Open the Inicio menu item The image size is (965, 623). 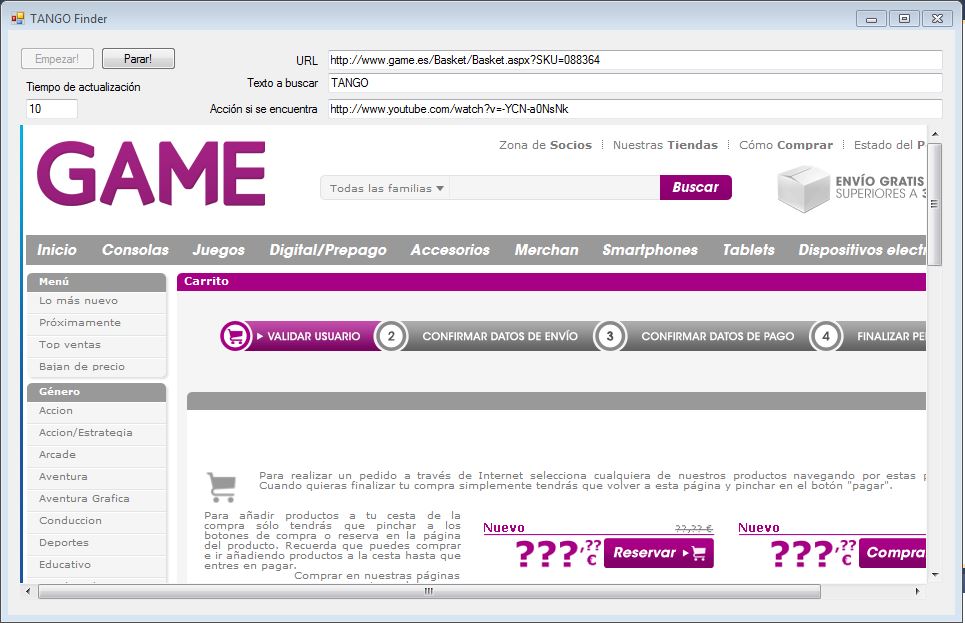coord(57,250)
